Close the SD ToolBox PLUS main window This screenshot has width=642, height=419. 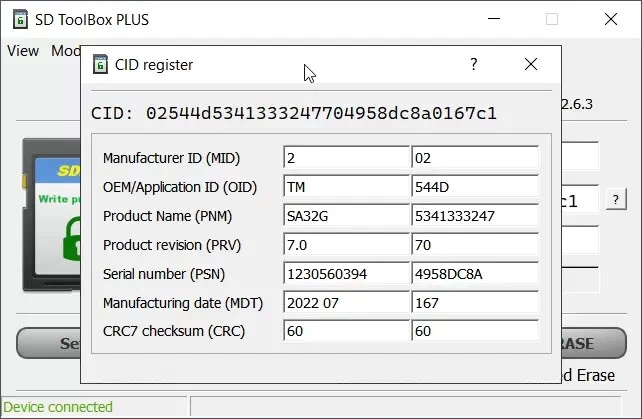610,20
